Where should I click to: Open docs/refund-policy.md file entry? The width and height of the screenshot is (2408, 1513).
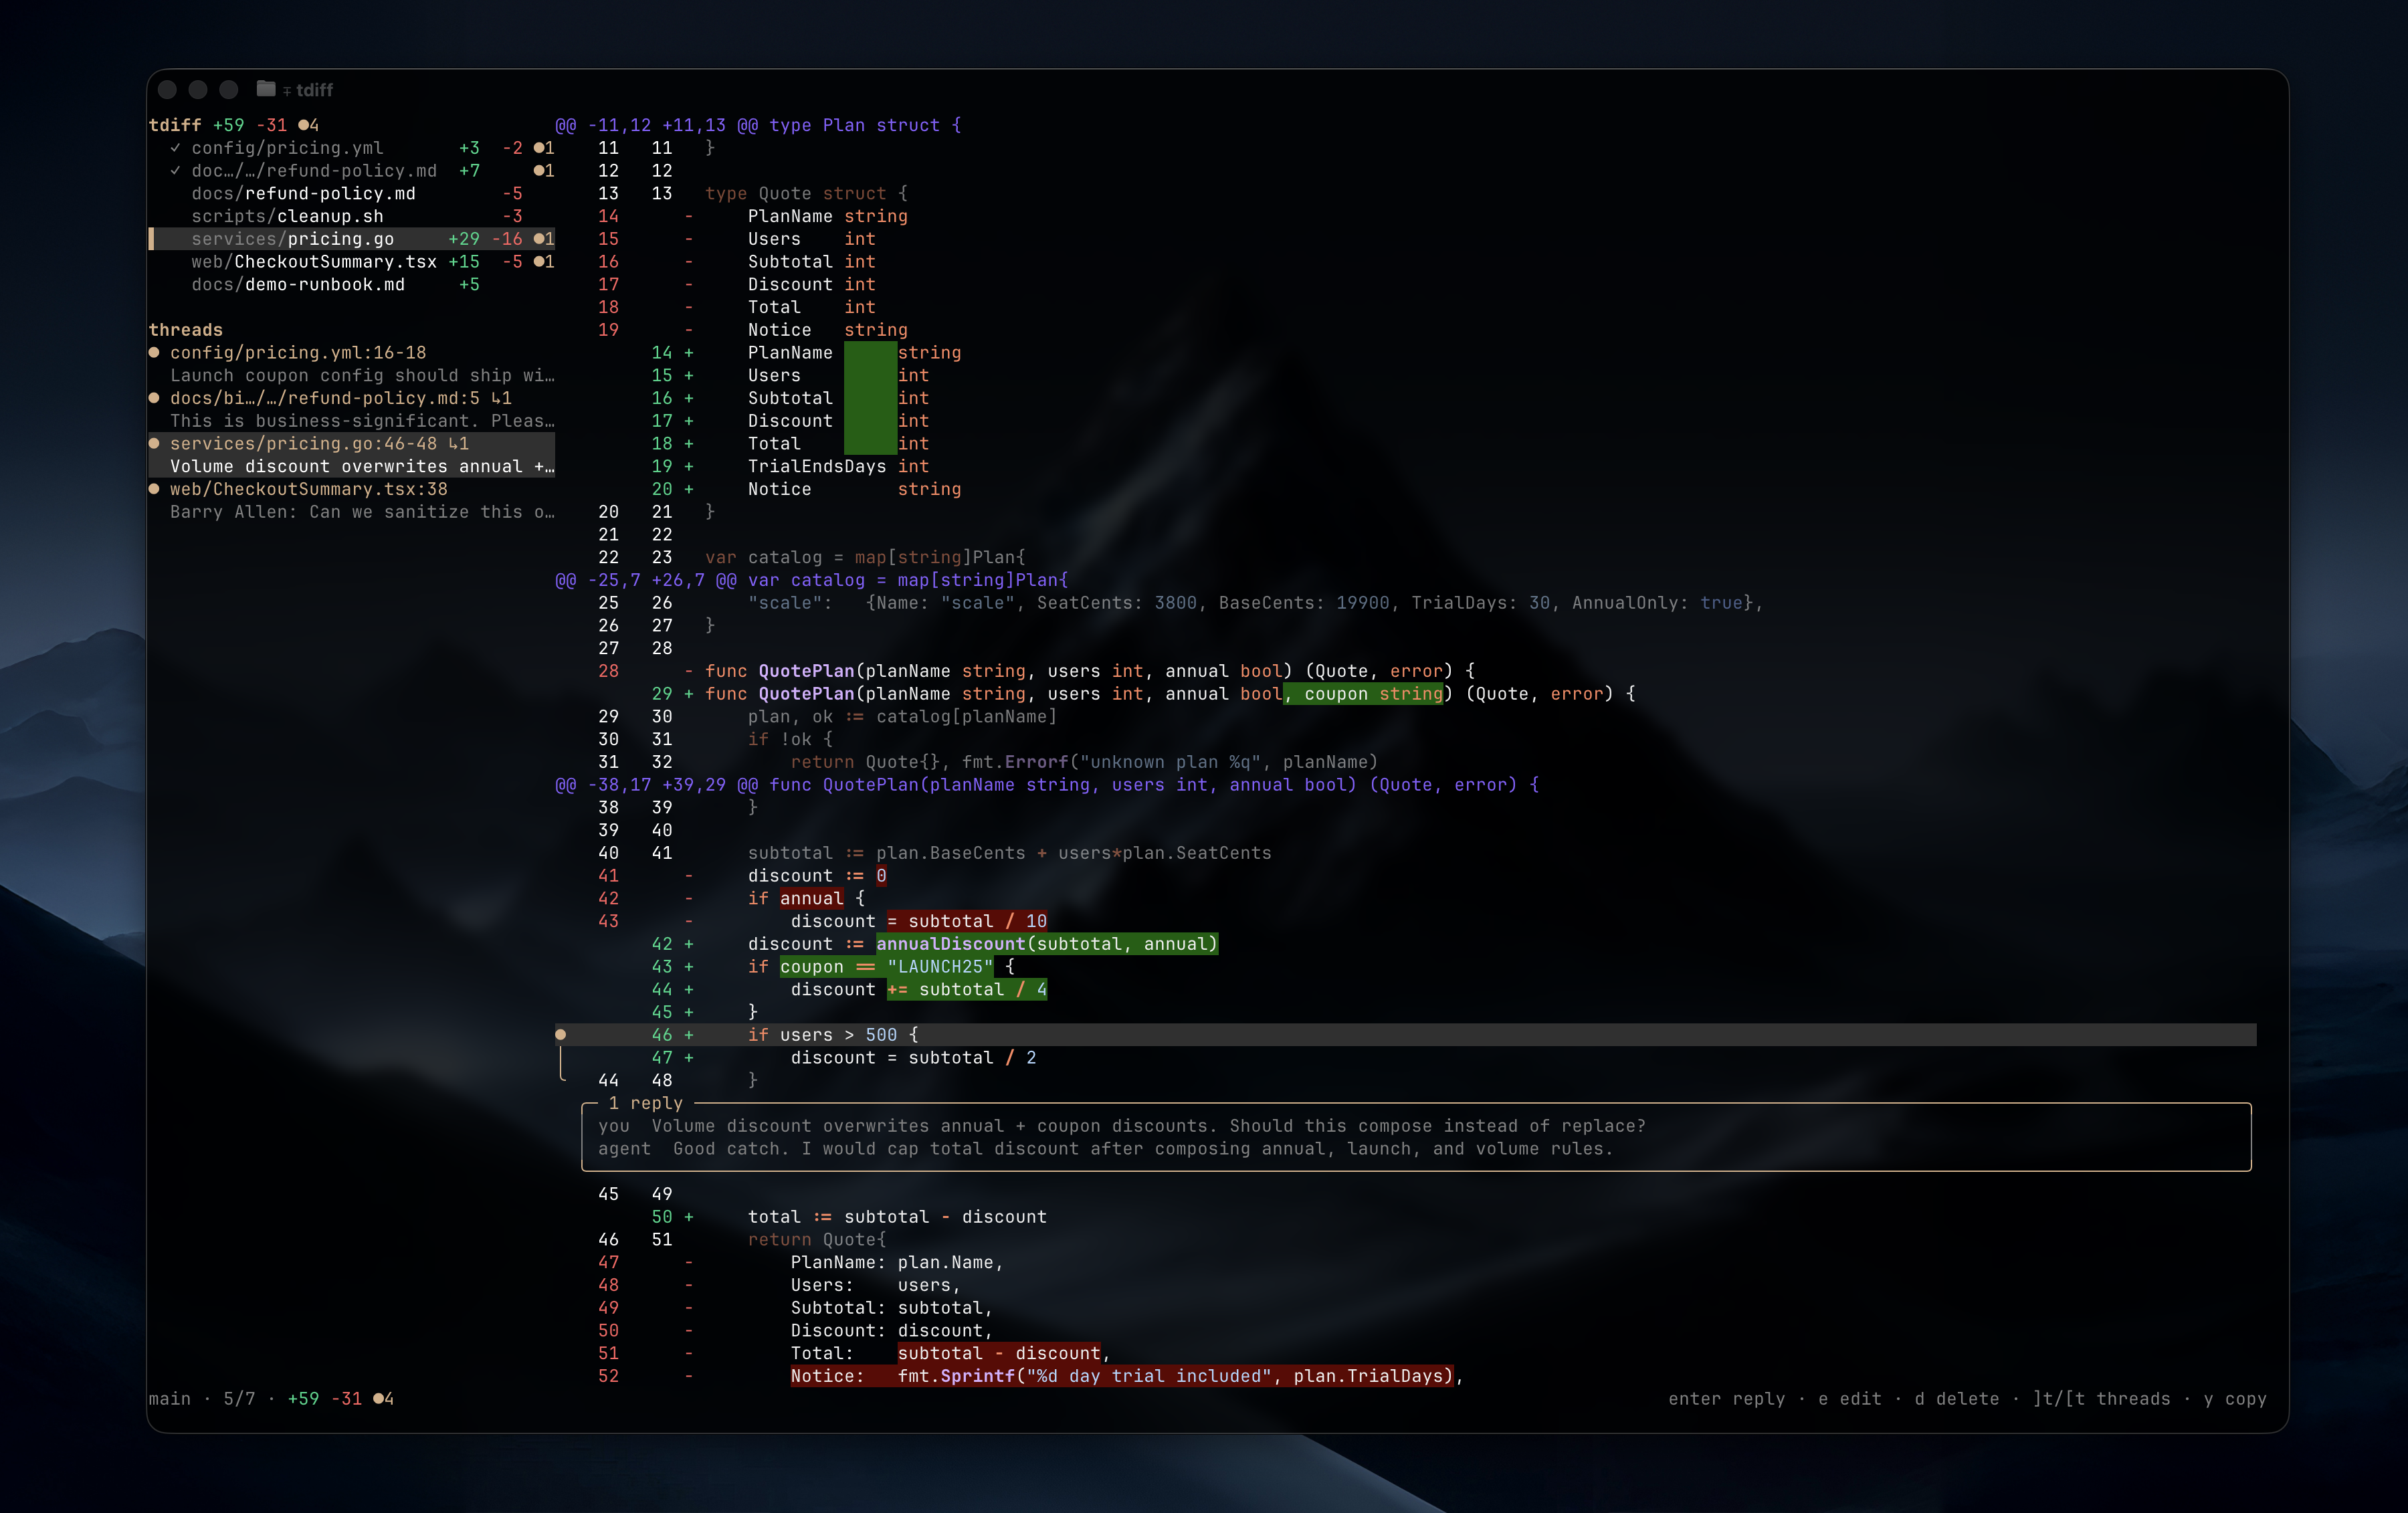click(303, 193)
